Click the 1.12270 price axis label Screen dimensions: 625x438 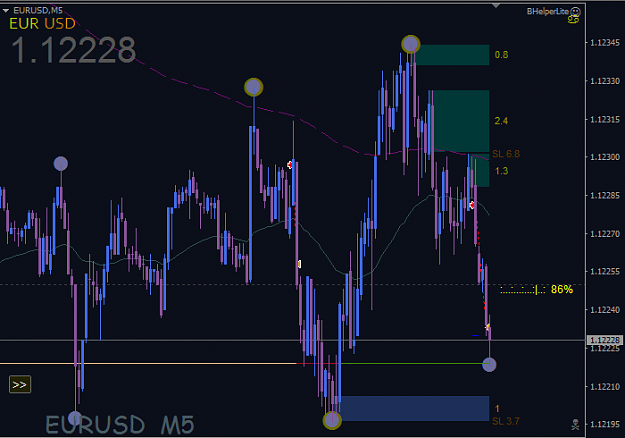pyautogui.click(x=605, y=234)
